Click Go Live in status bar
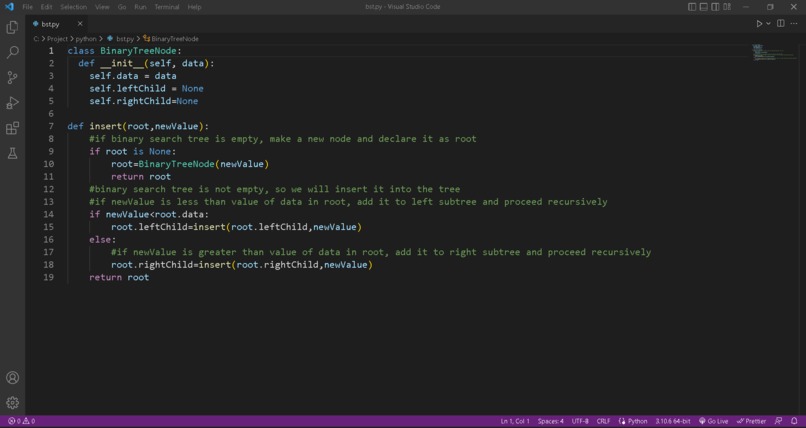 tap(713, 421)
